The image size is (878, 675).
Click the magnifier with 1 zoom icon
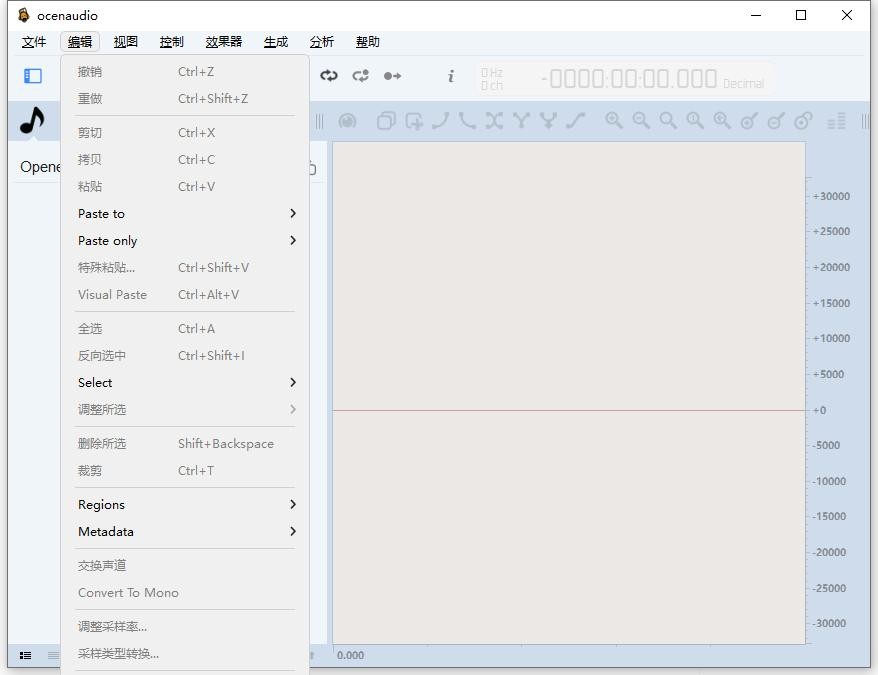(695, 120)
